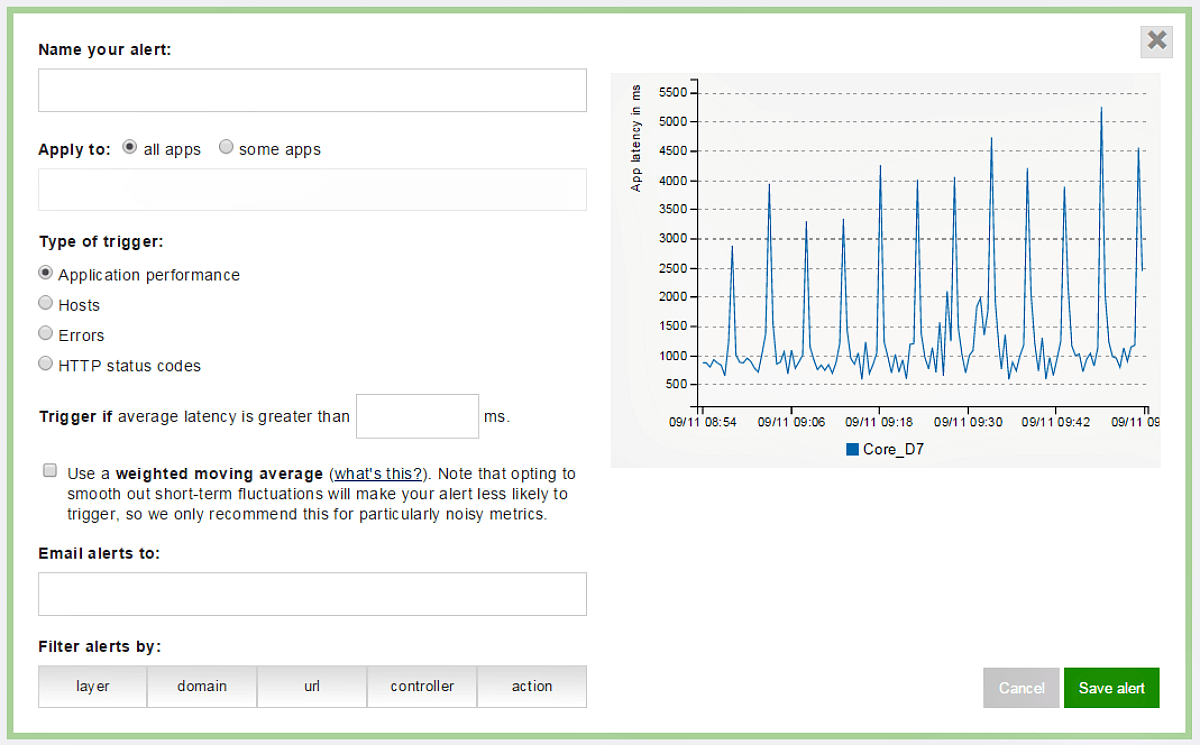Choose Errors trigger type
This screenshot has width=1200, height=745.
pyautogui.click(x=45, y=333)
